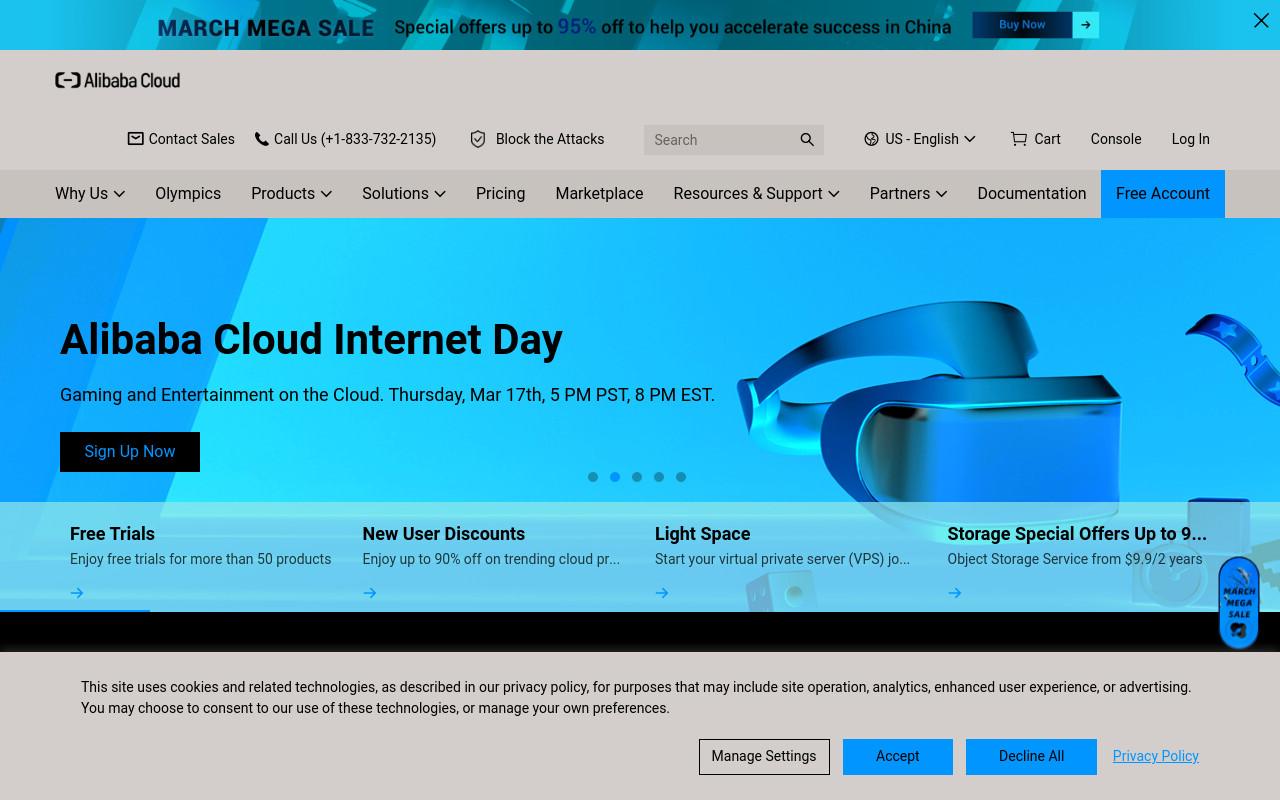Select the fifth carousel dot
The image size is (1280, 800).
681,477
